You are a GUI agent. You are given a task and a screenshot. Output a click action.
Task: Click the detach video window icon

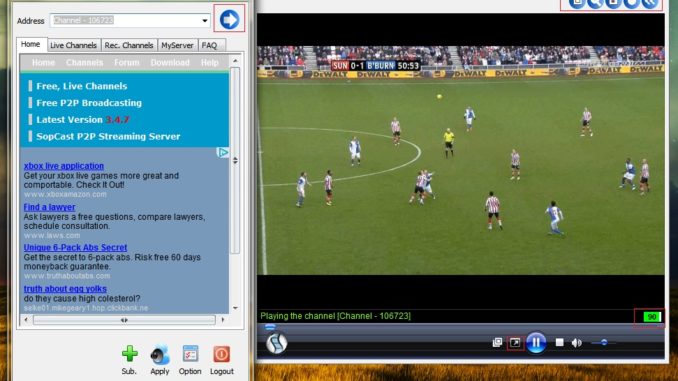497,343
